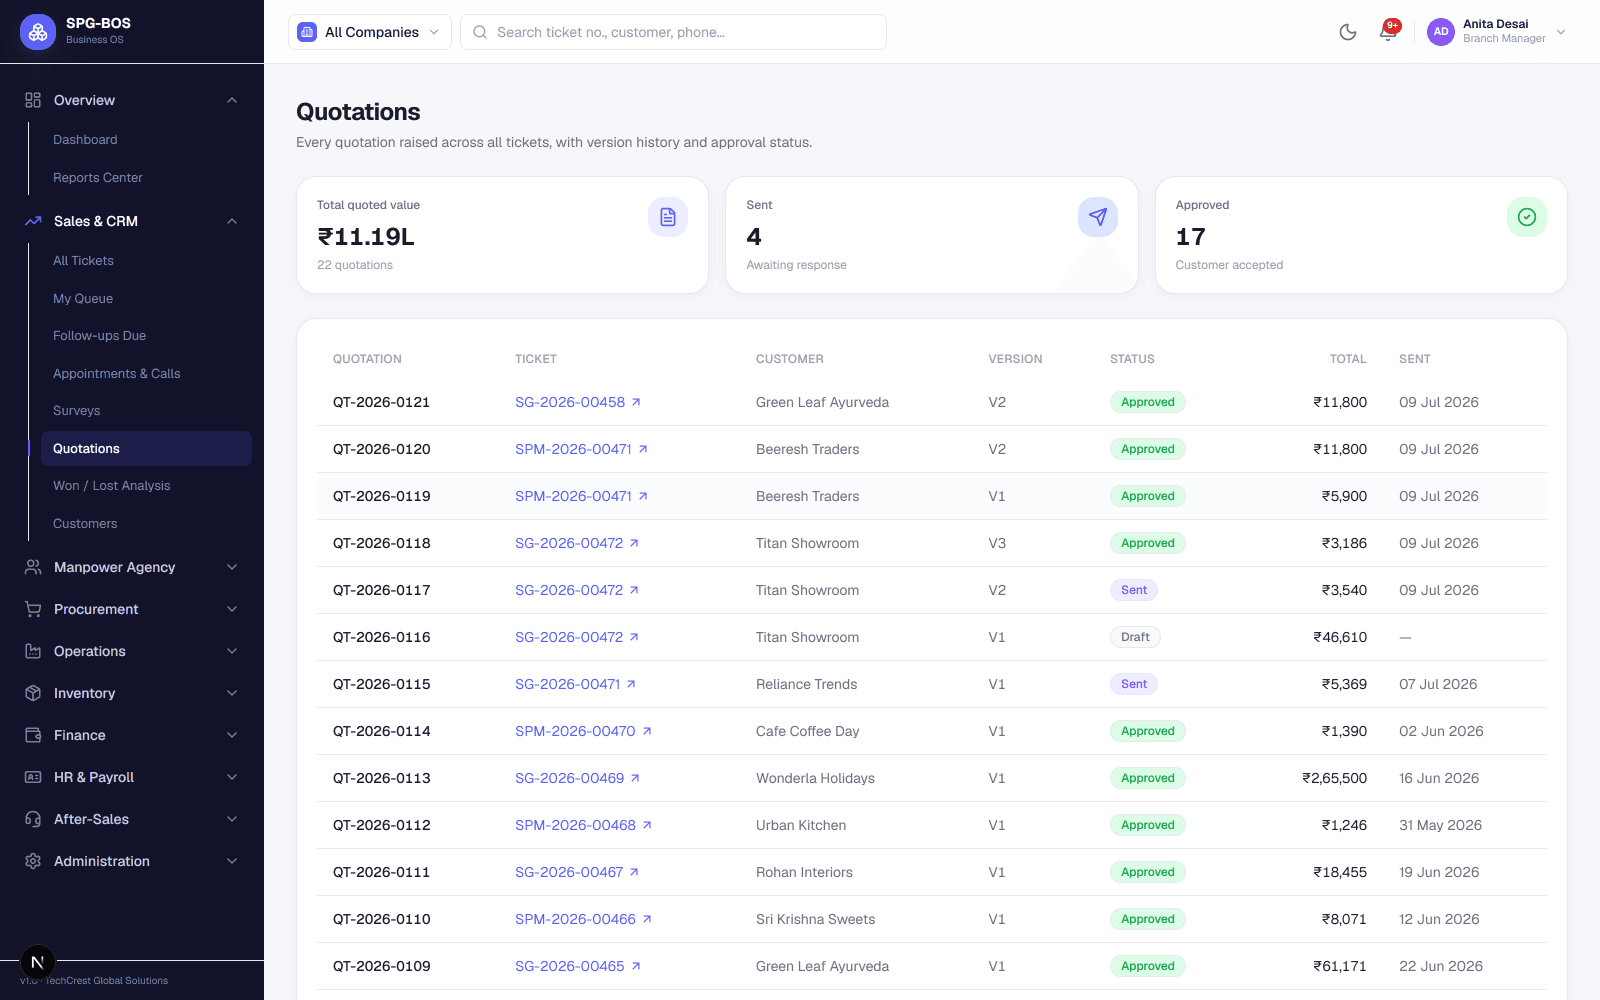The width and height of the screenshot is (1600, 1000).
Task: Go to All Tickets
Action: click(x=146, y=261)
